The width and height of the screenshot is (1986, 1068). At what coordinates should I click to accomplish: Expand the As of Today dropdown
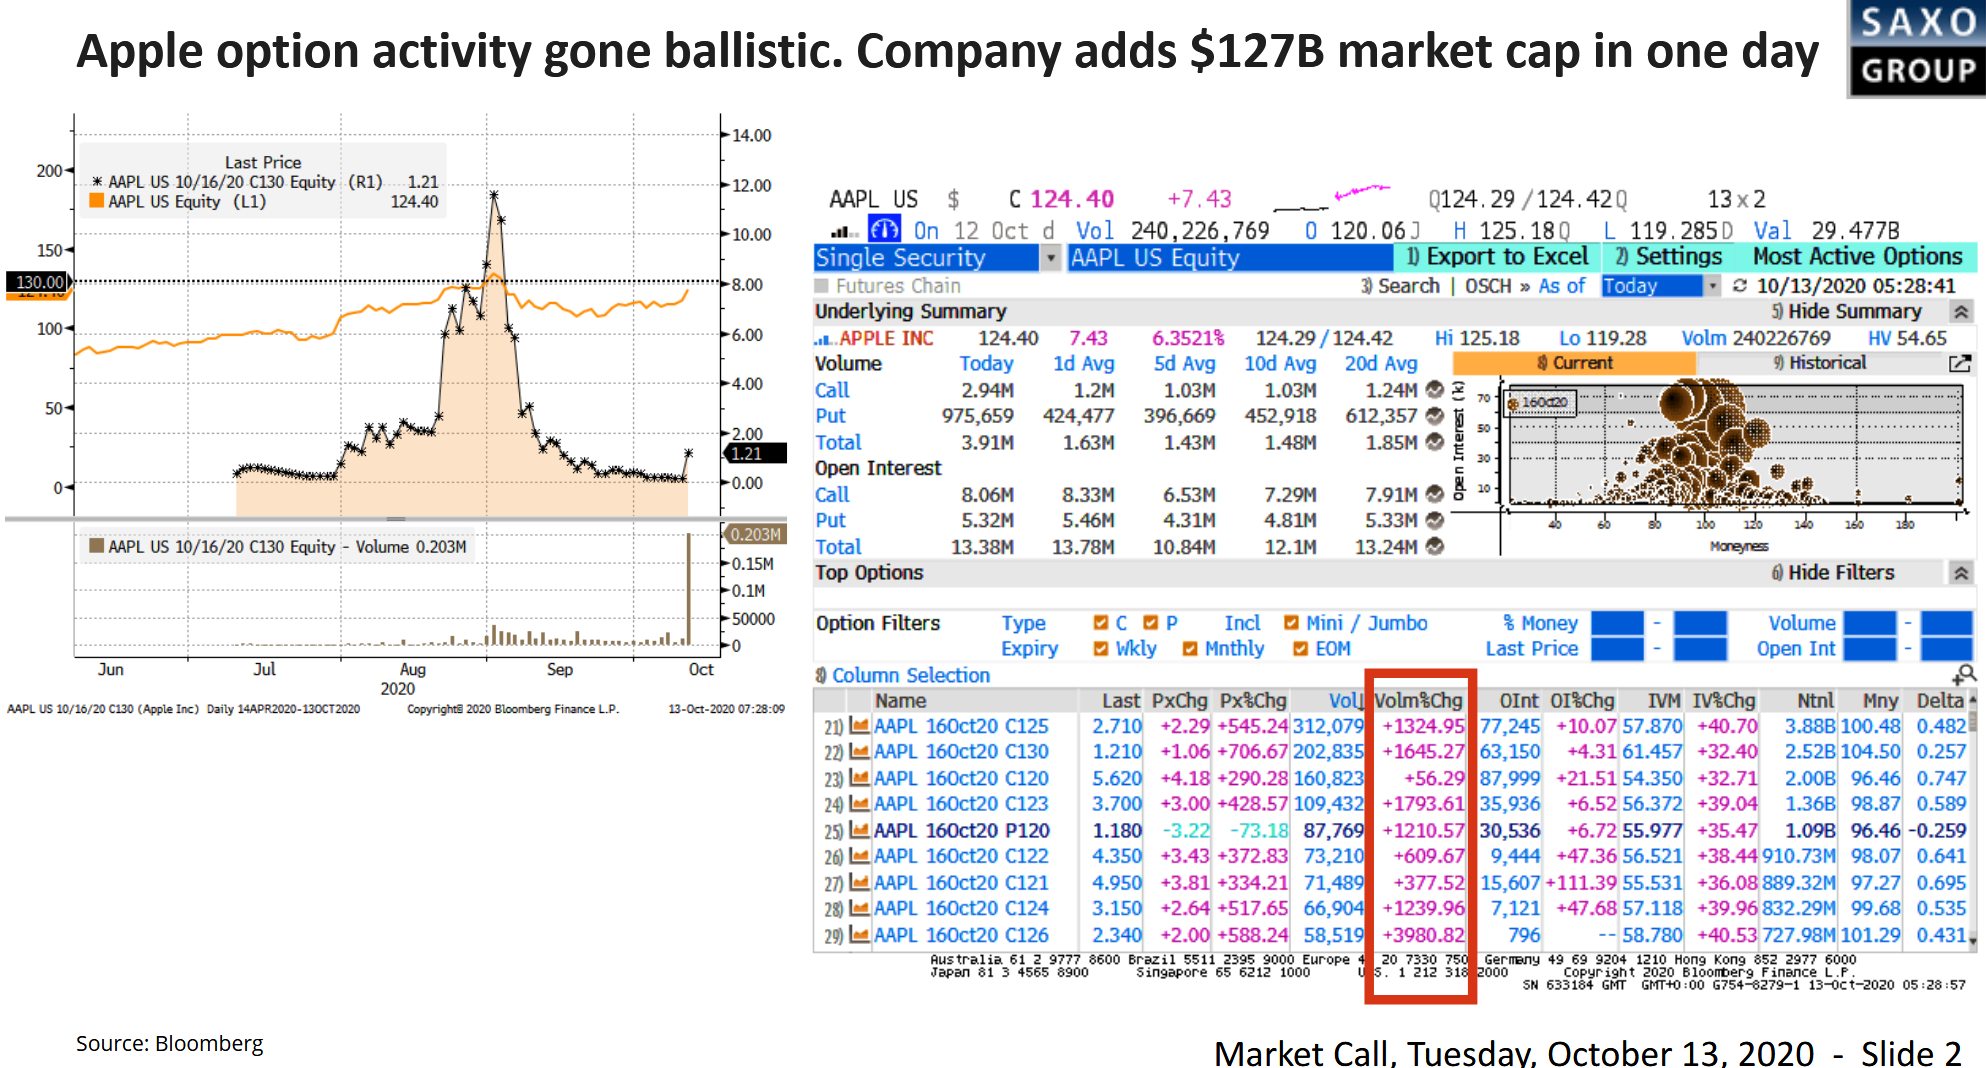[1712, 286]
